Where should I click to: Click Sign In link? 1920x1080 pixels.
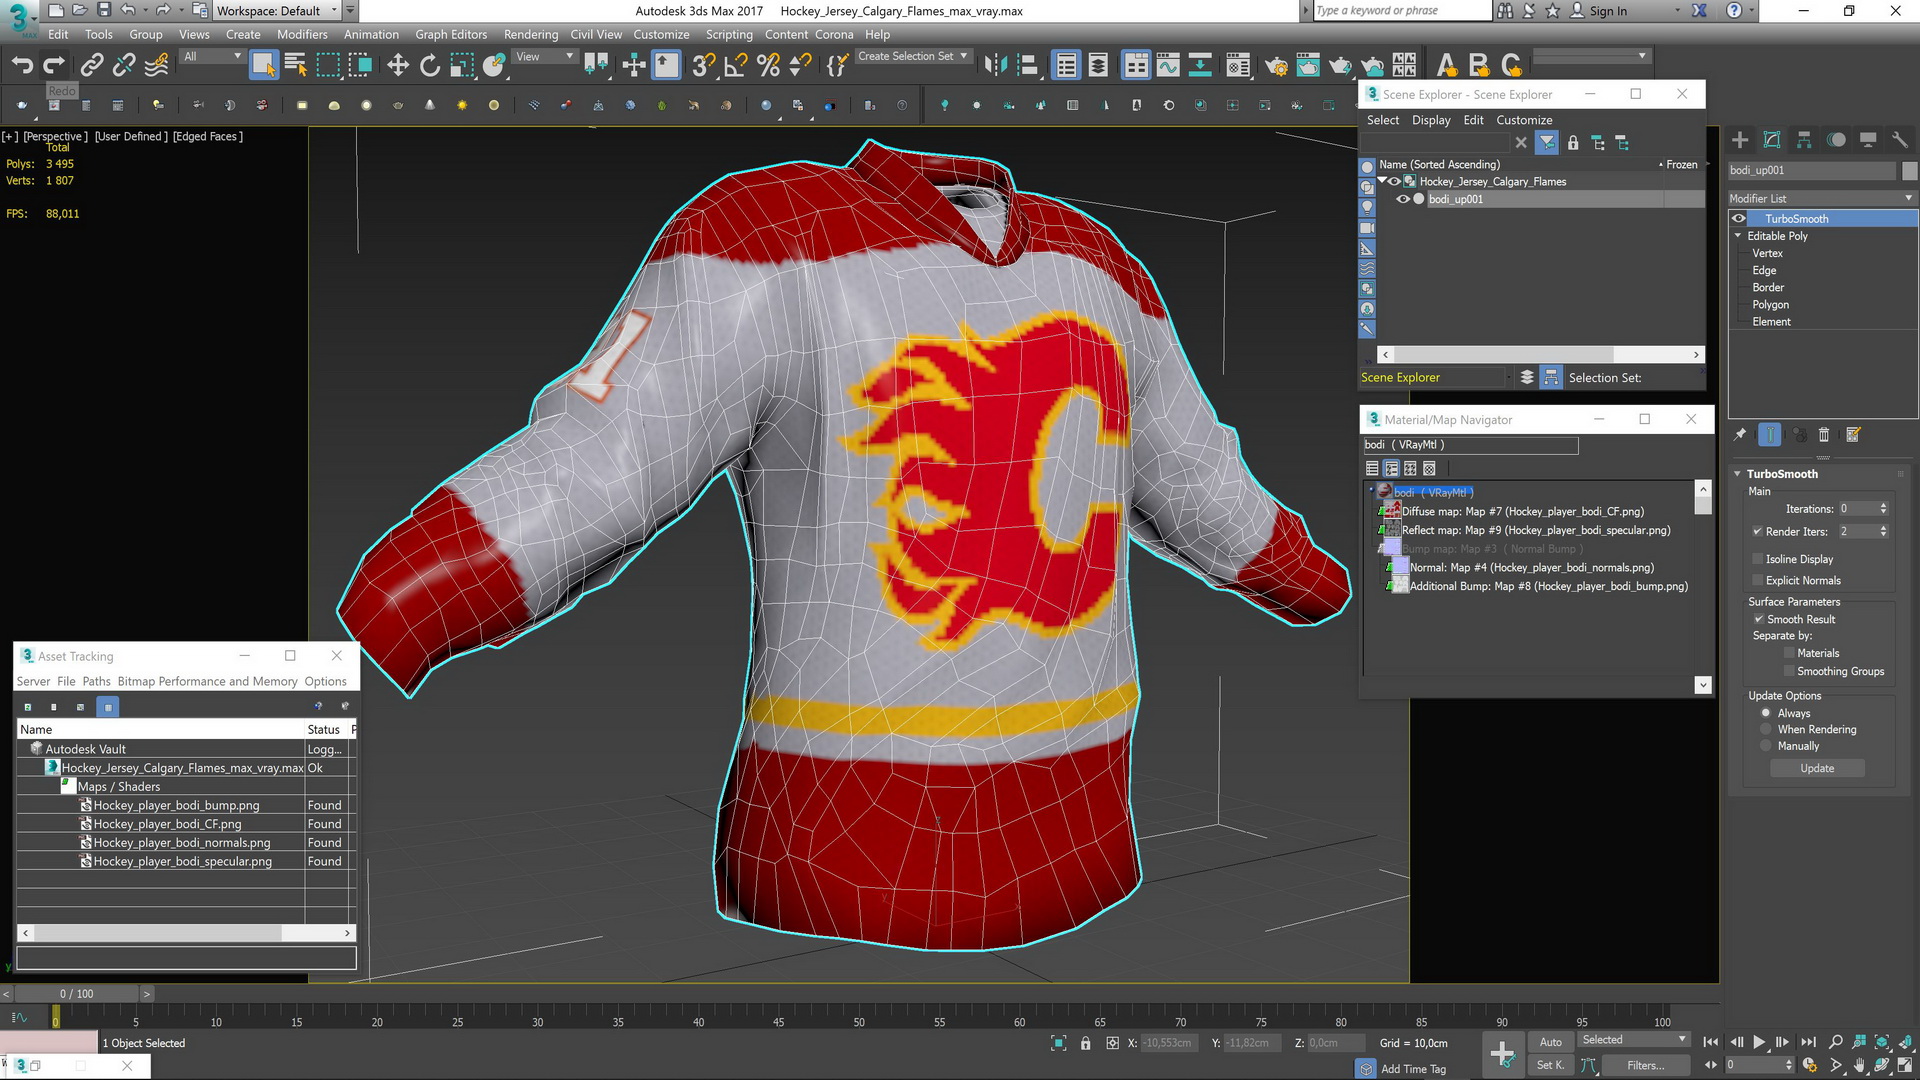point(1608,11)
